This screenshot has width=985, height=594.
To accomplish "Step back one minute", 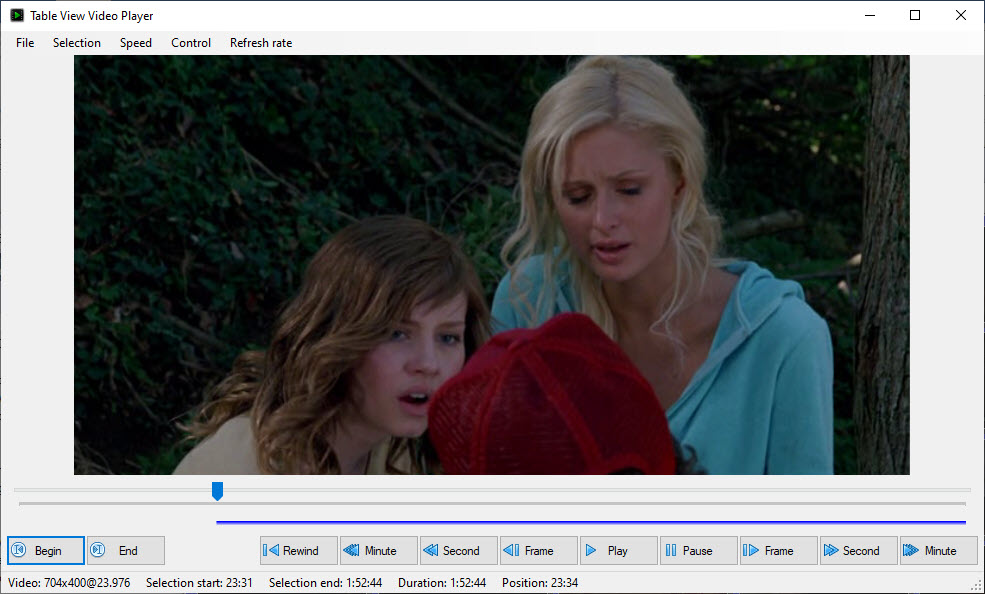I will pos(379,551).
